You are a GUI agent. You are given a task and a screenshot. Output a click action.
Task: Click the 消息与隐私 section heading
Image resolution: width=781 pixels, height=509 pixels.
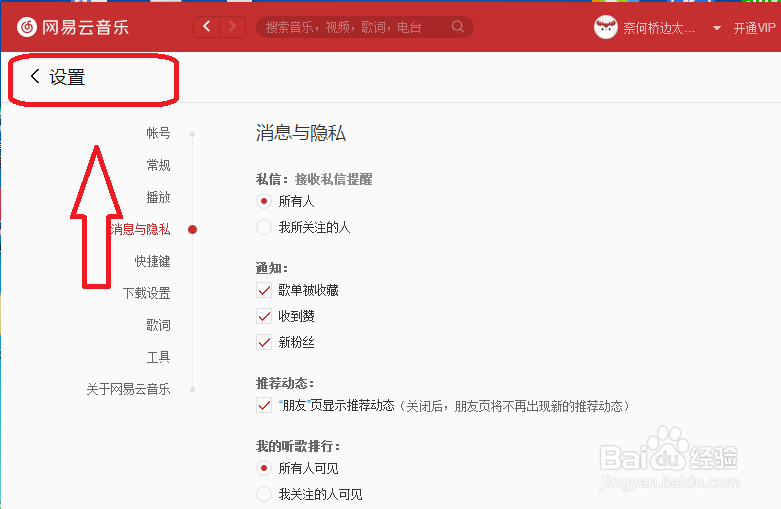tap(301, 133)
